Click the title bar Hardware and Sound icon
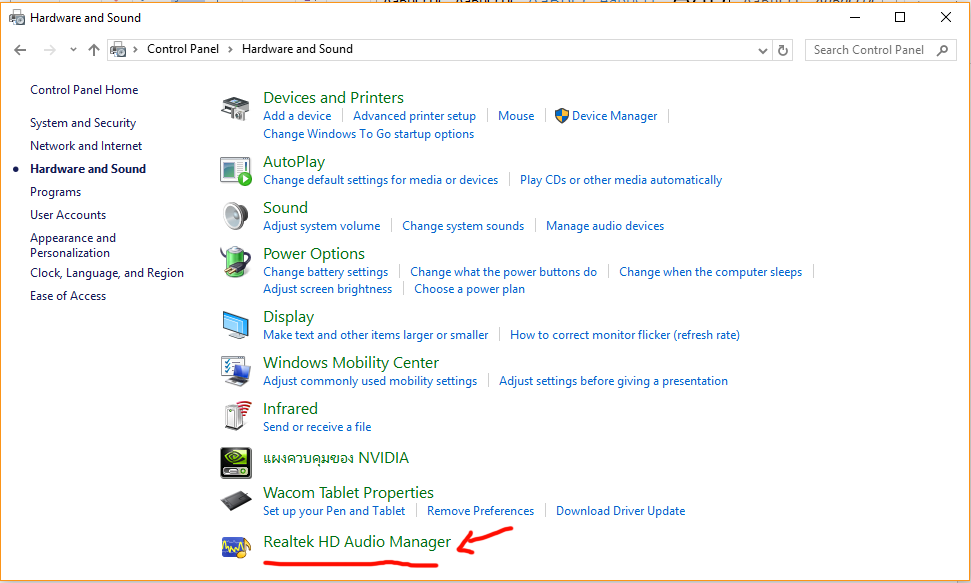 [x=17, y=17]
